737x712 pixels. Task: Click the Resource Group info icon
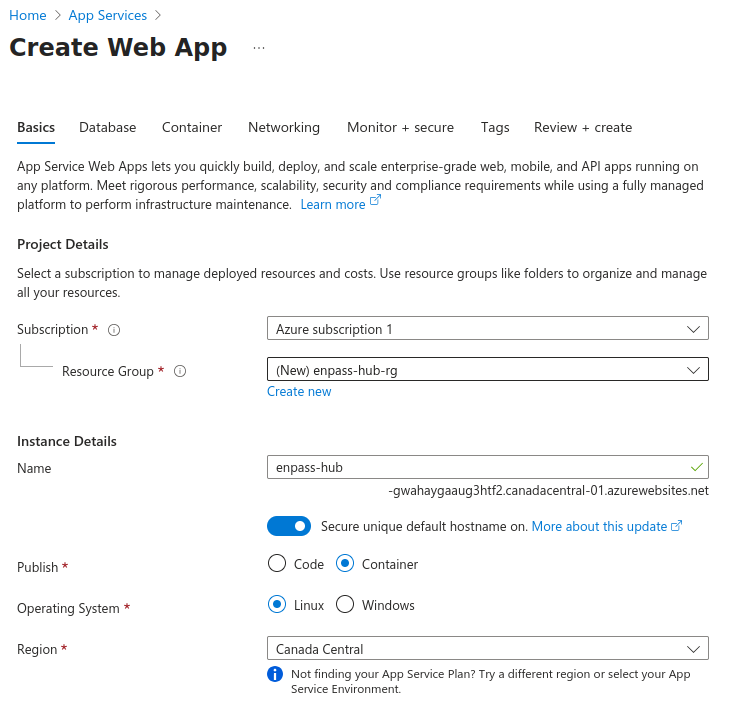click(x=180, y=371)
